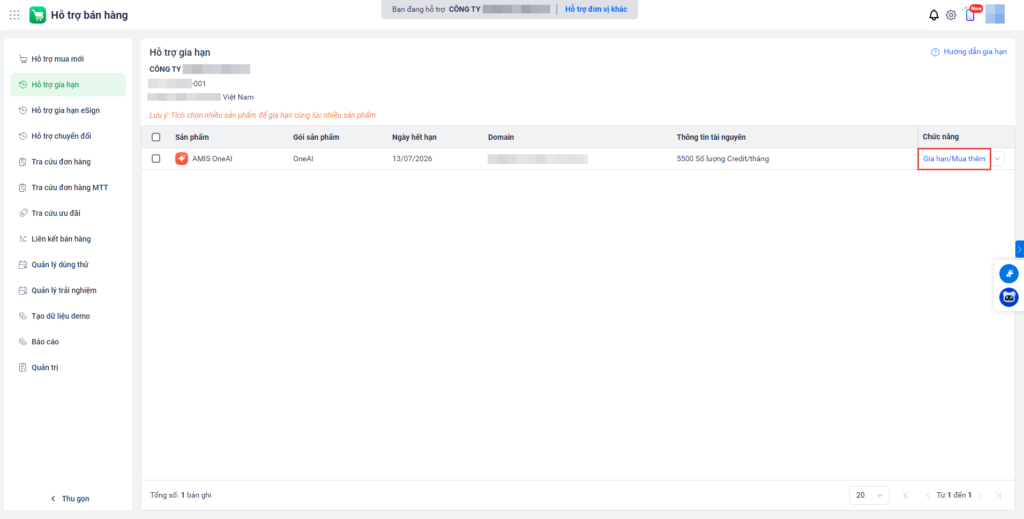The image size is (1024, 519).
Task: Go to previous page arrow
Action: pyautogui.click(x=927, y=495)
